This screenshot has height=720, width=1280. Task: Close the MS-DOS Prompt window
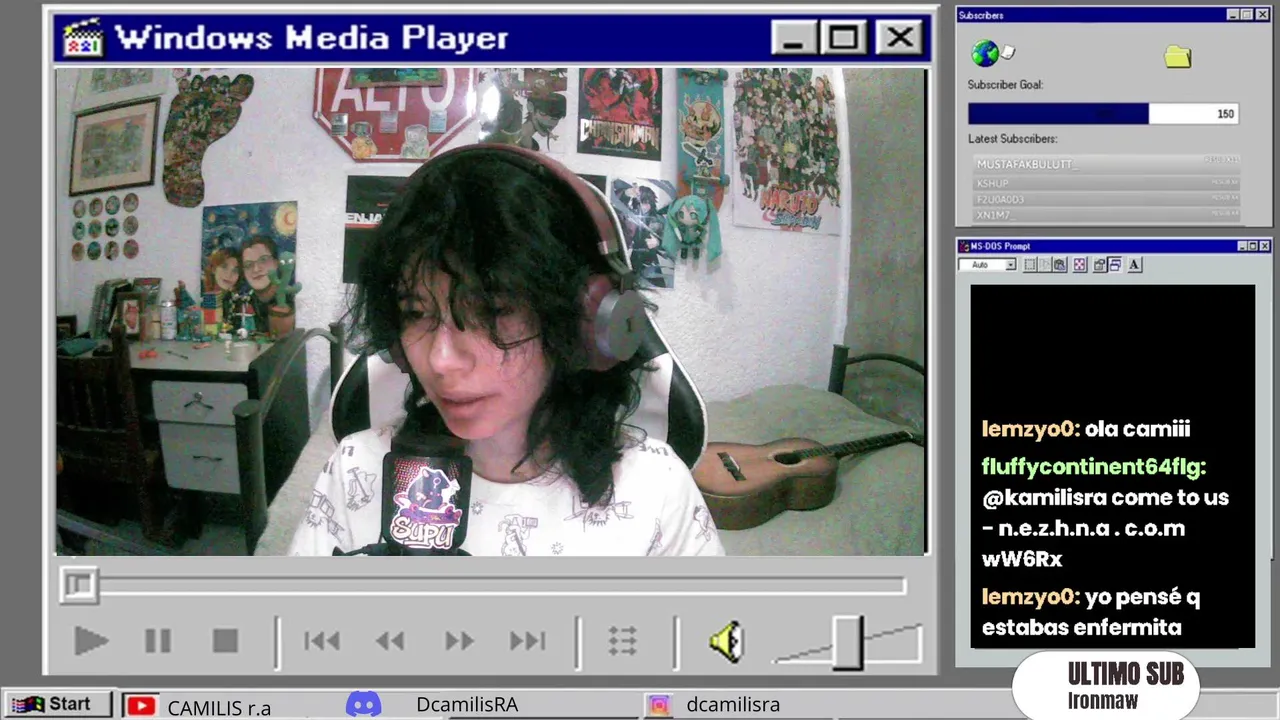[x=1264, y=246]
